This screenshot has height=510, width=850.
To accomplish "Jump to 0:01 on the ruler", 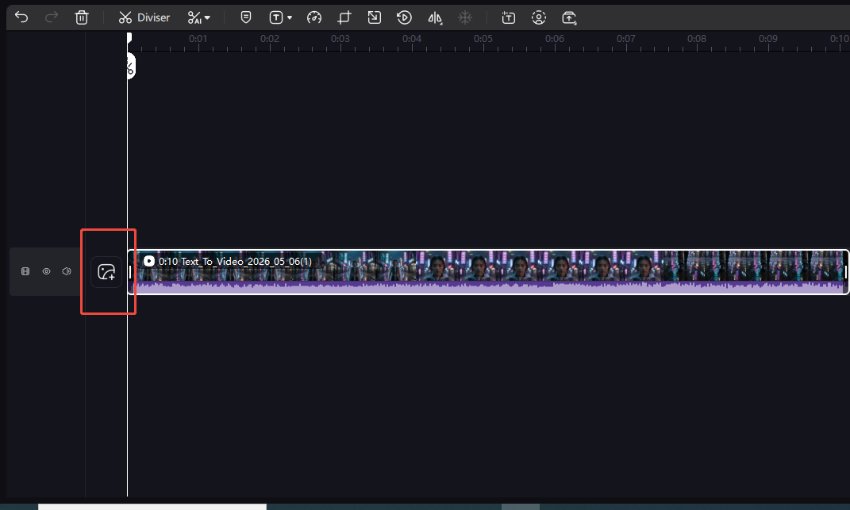I will point(198,39).
